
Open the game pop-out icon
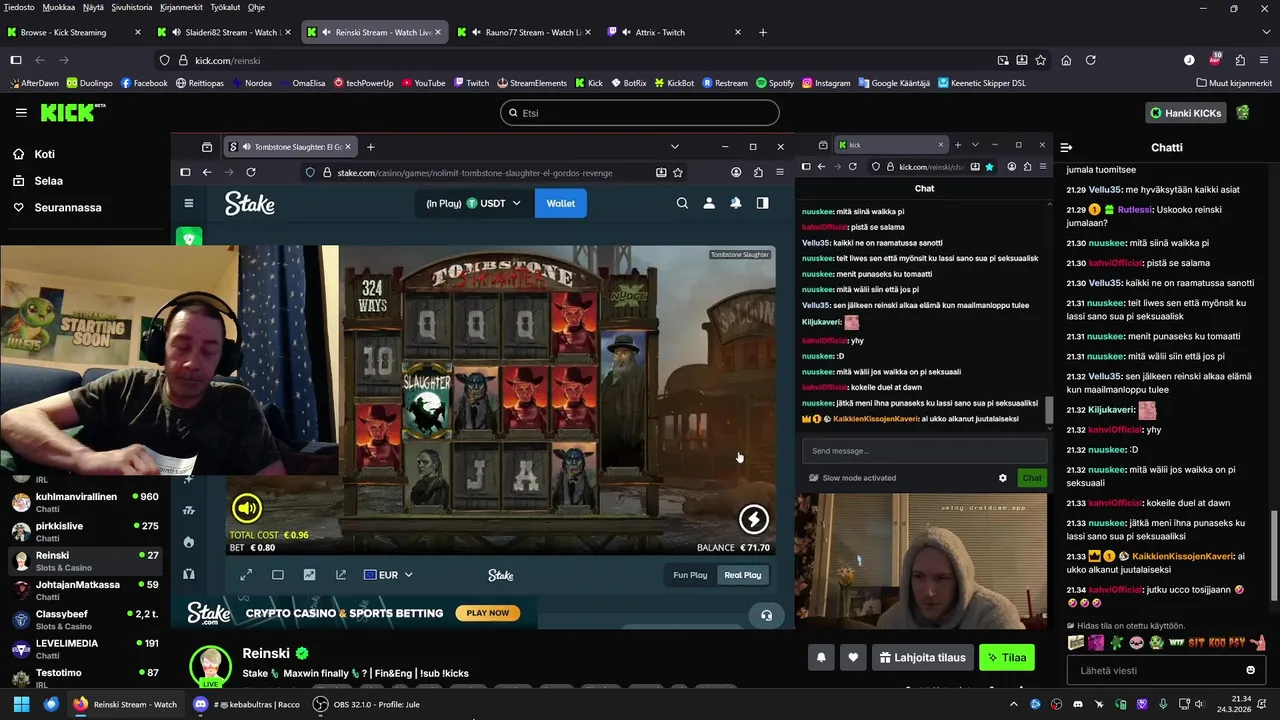click(x=341, y=575)
